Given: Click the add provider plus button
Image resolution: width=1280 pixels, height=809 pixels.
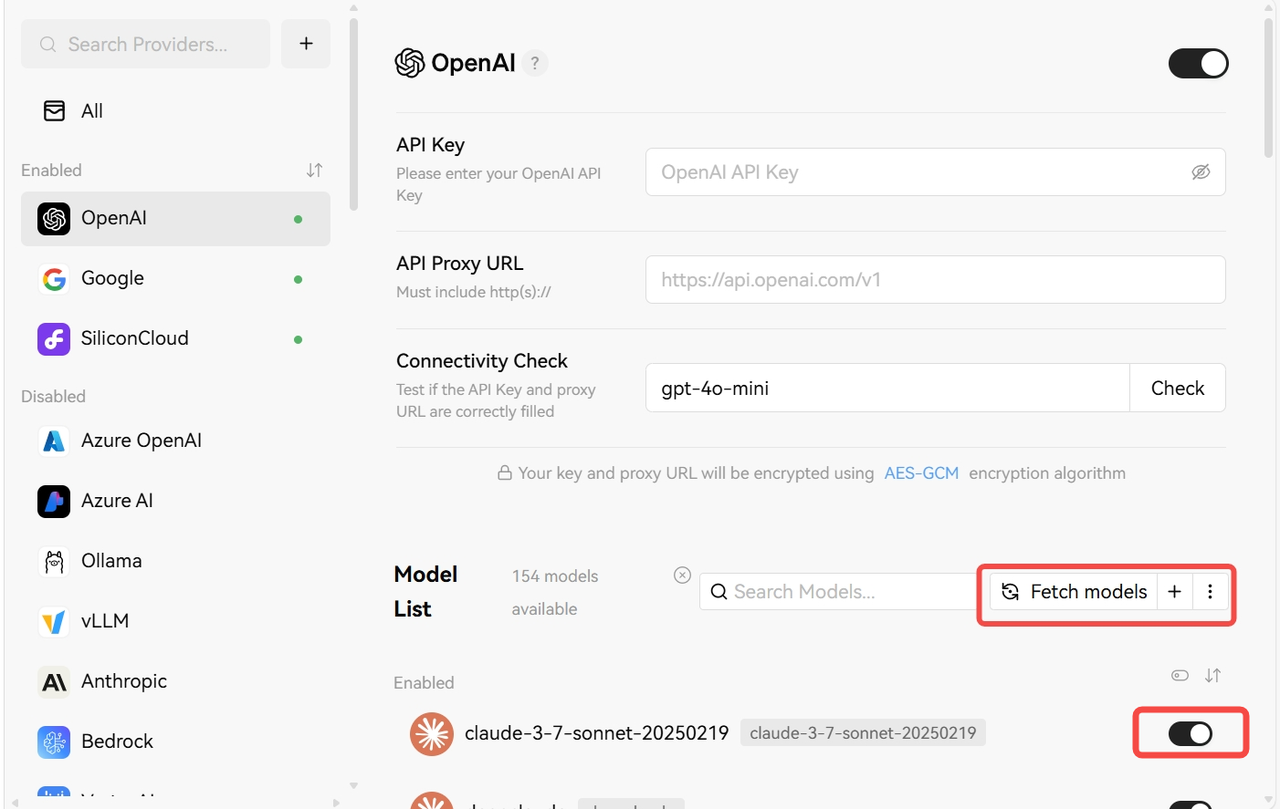Looking at the screenshot, I should (x=306, y=44).
